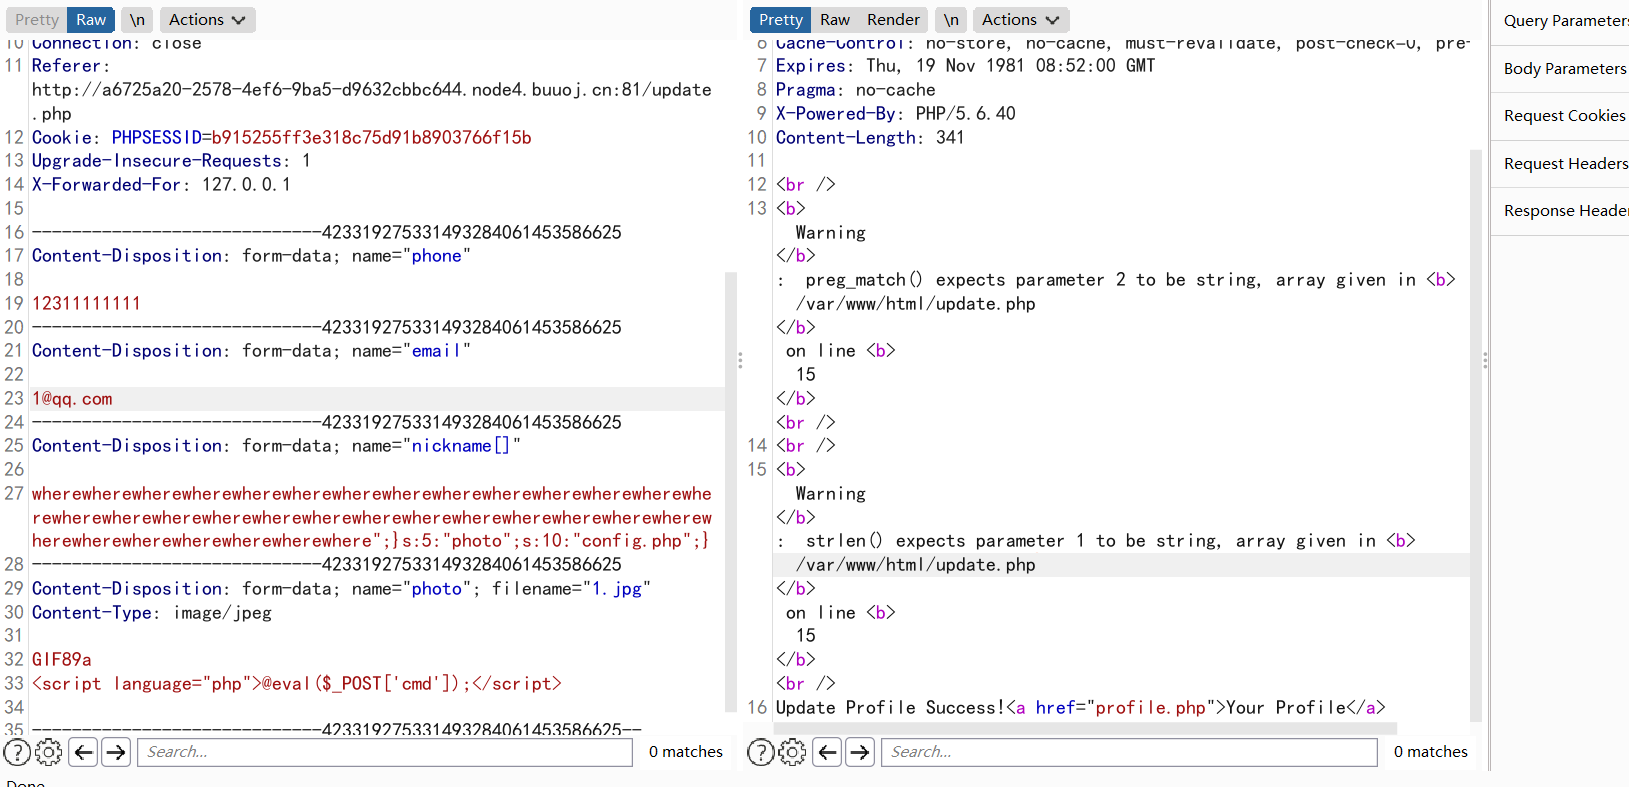Click the email value 1@qq.com
The height and width of the screenshot is (787, 1629).
[x=72, y=399]
